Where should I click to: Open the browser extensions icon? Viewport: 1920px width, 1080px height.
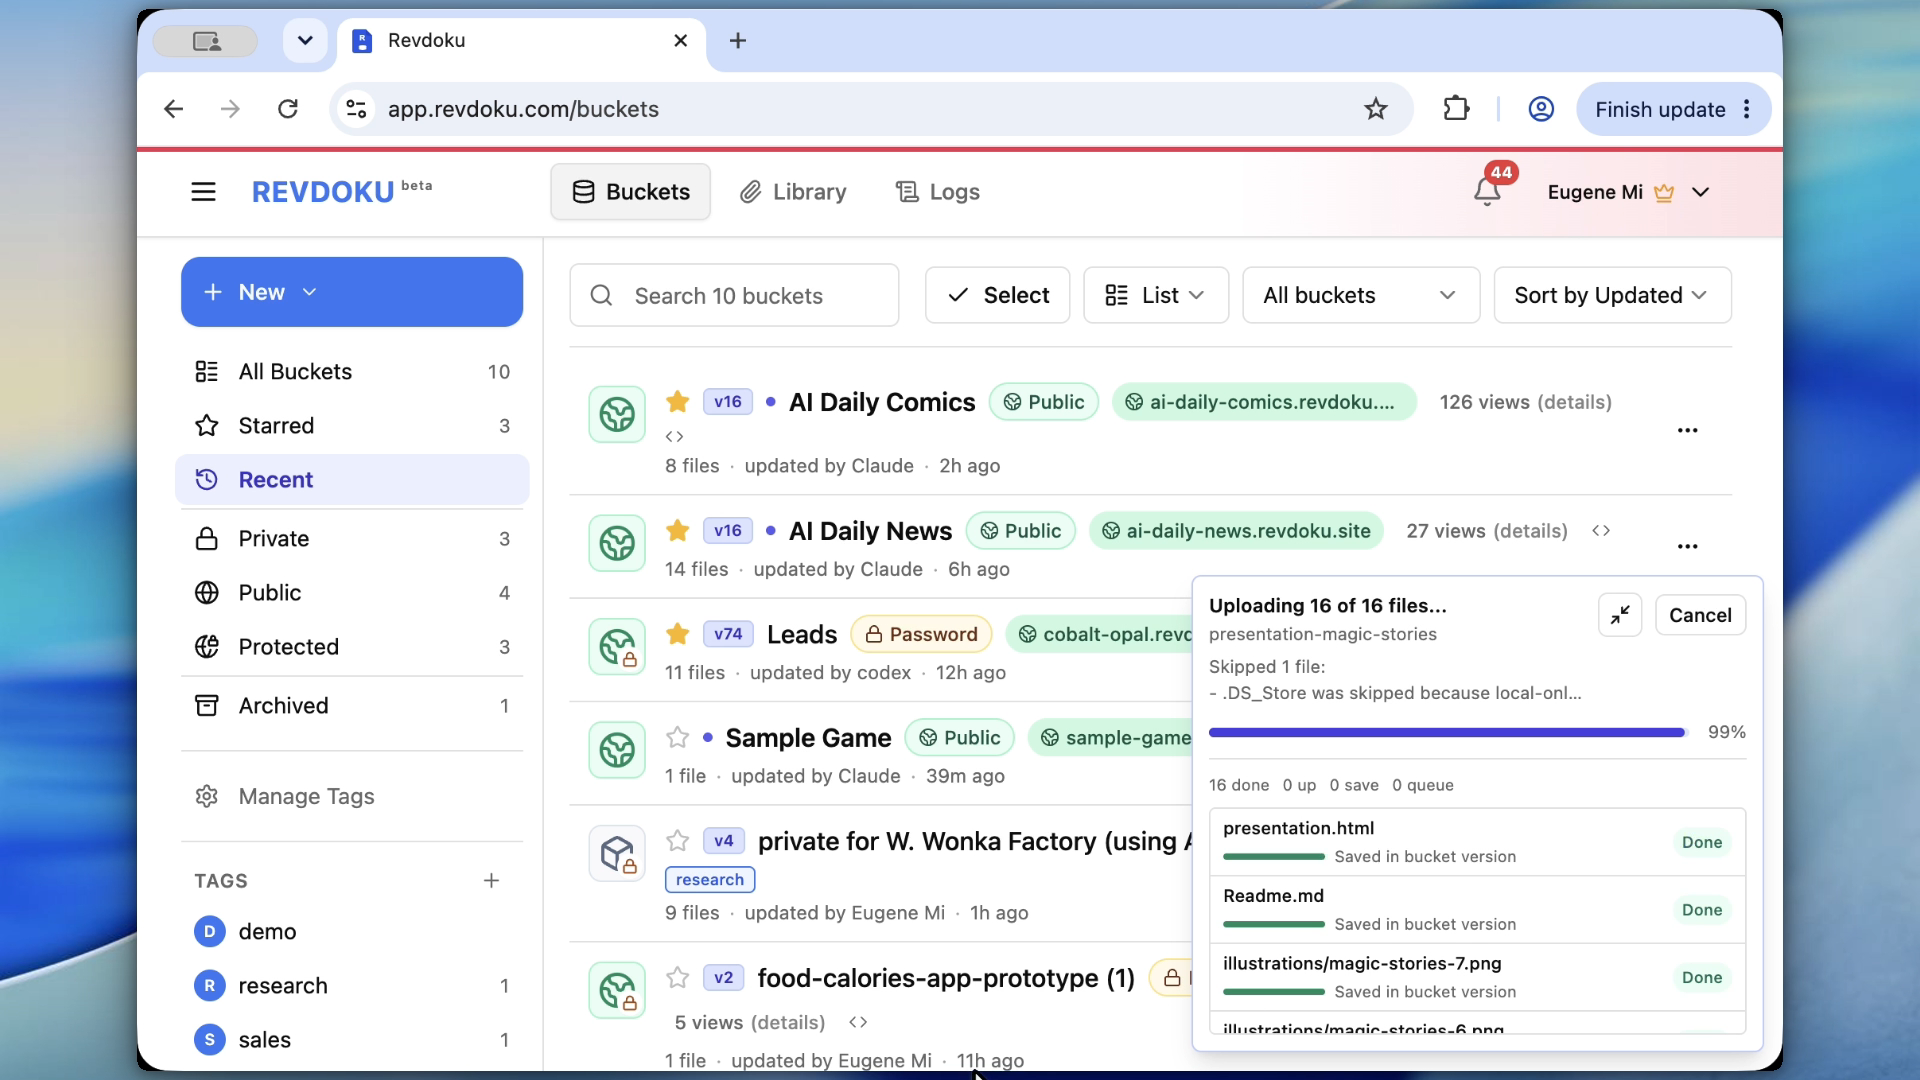1456,109
